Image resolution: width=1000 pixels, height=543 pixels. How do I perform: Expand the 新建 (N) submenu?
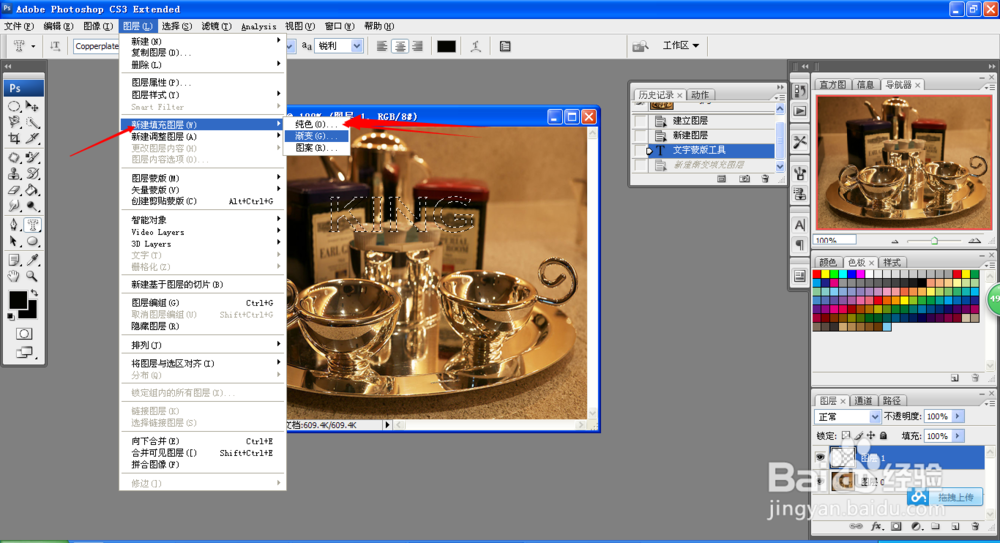203,41
